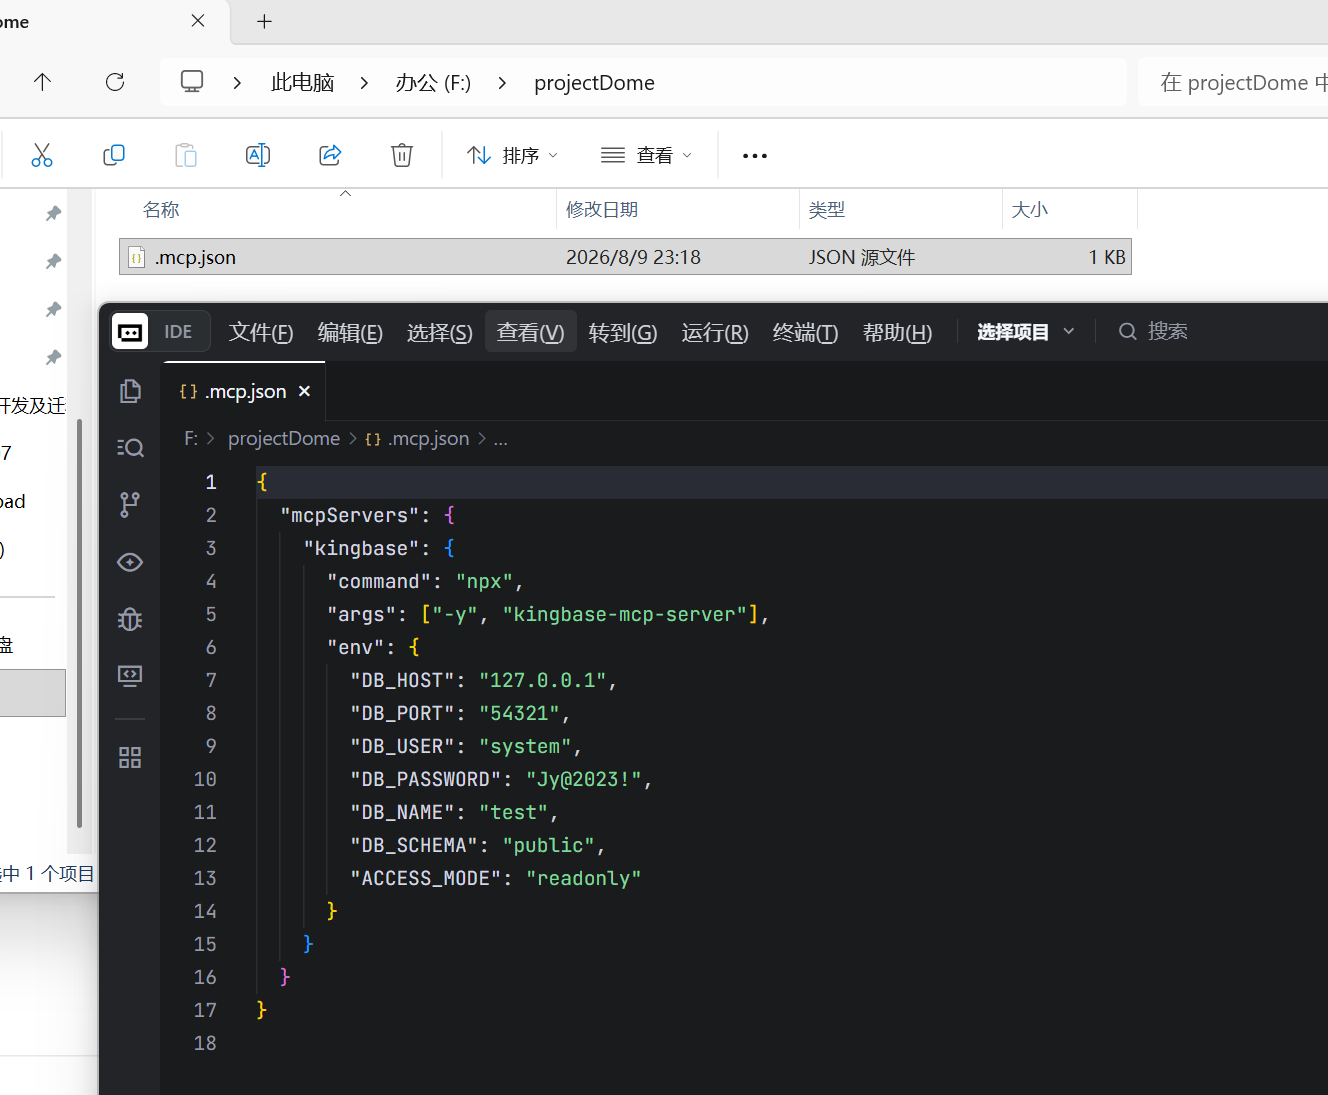Click line number 10 in editor gutter

click(x=205, y=779)
